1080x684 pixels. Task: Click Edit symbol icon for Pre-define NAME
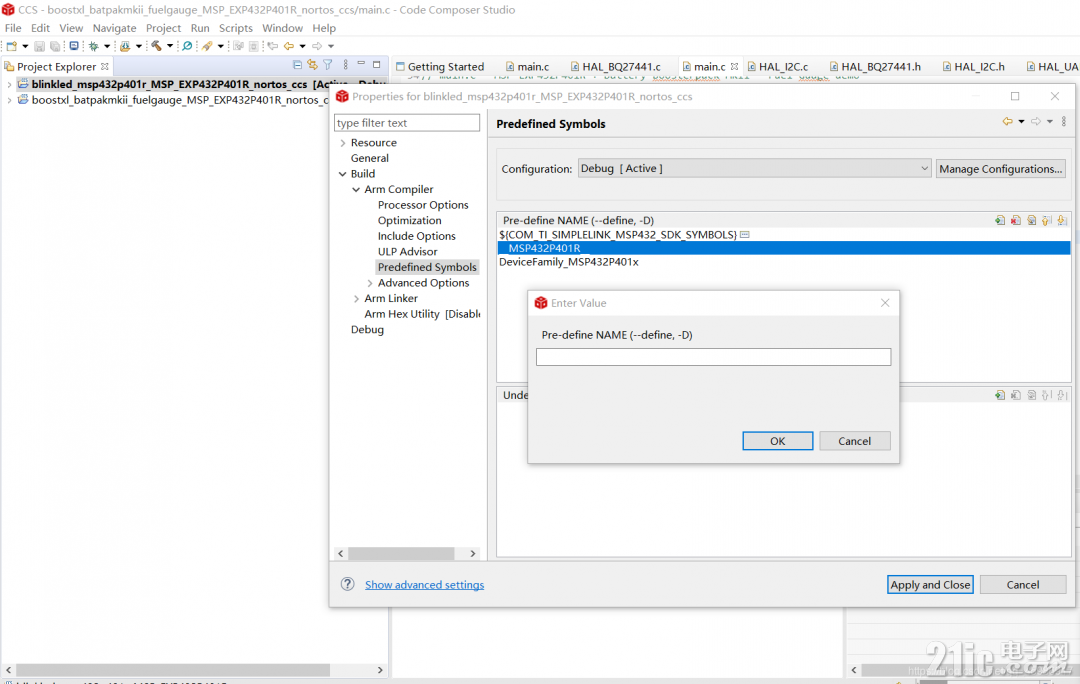1032,220
